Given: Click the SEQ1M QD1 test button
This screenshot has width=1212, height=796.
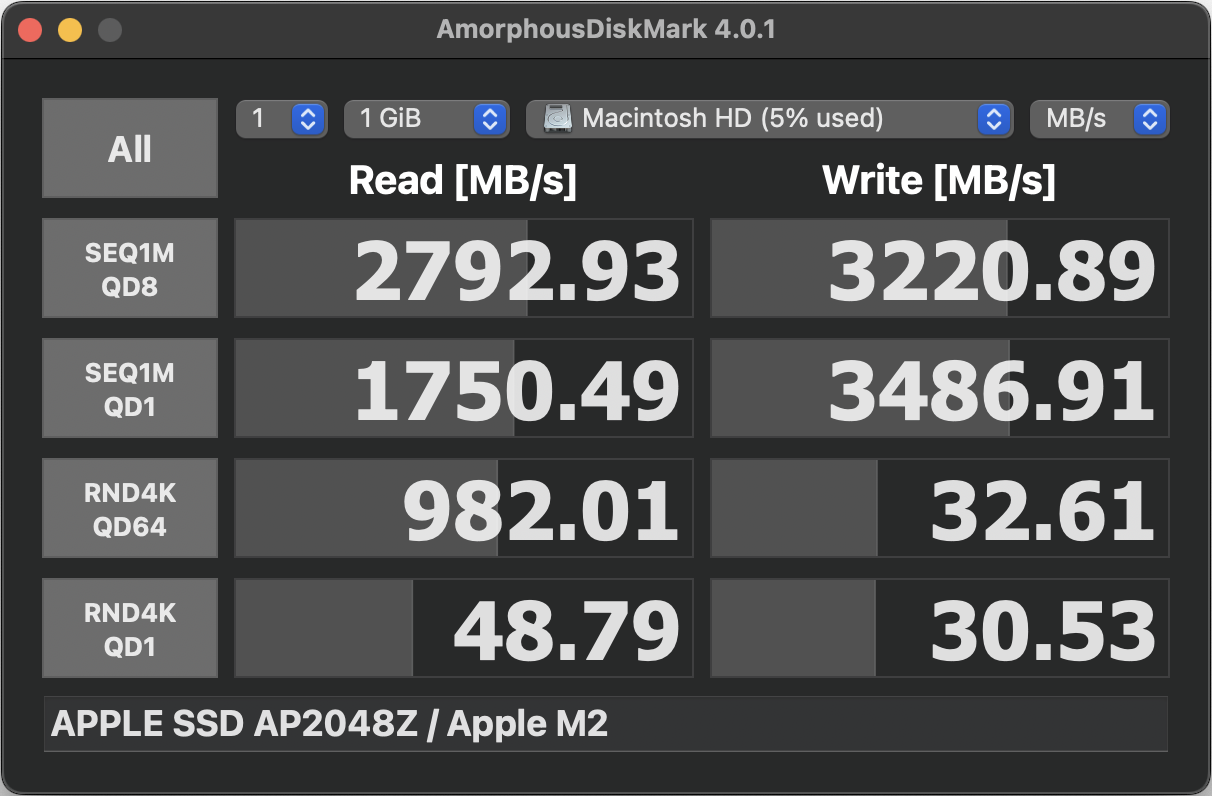Looking at the screenshot, I should click(129, 387).
